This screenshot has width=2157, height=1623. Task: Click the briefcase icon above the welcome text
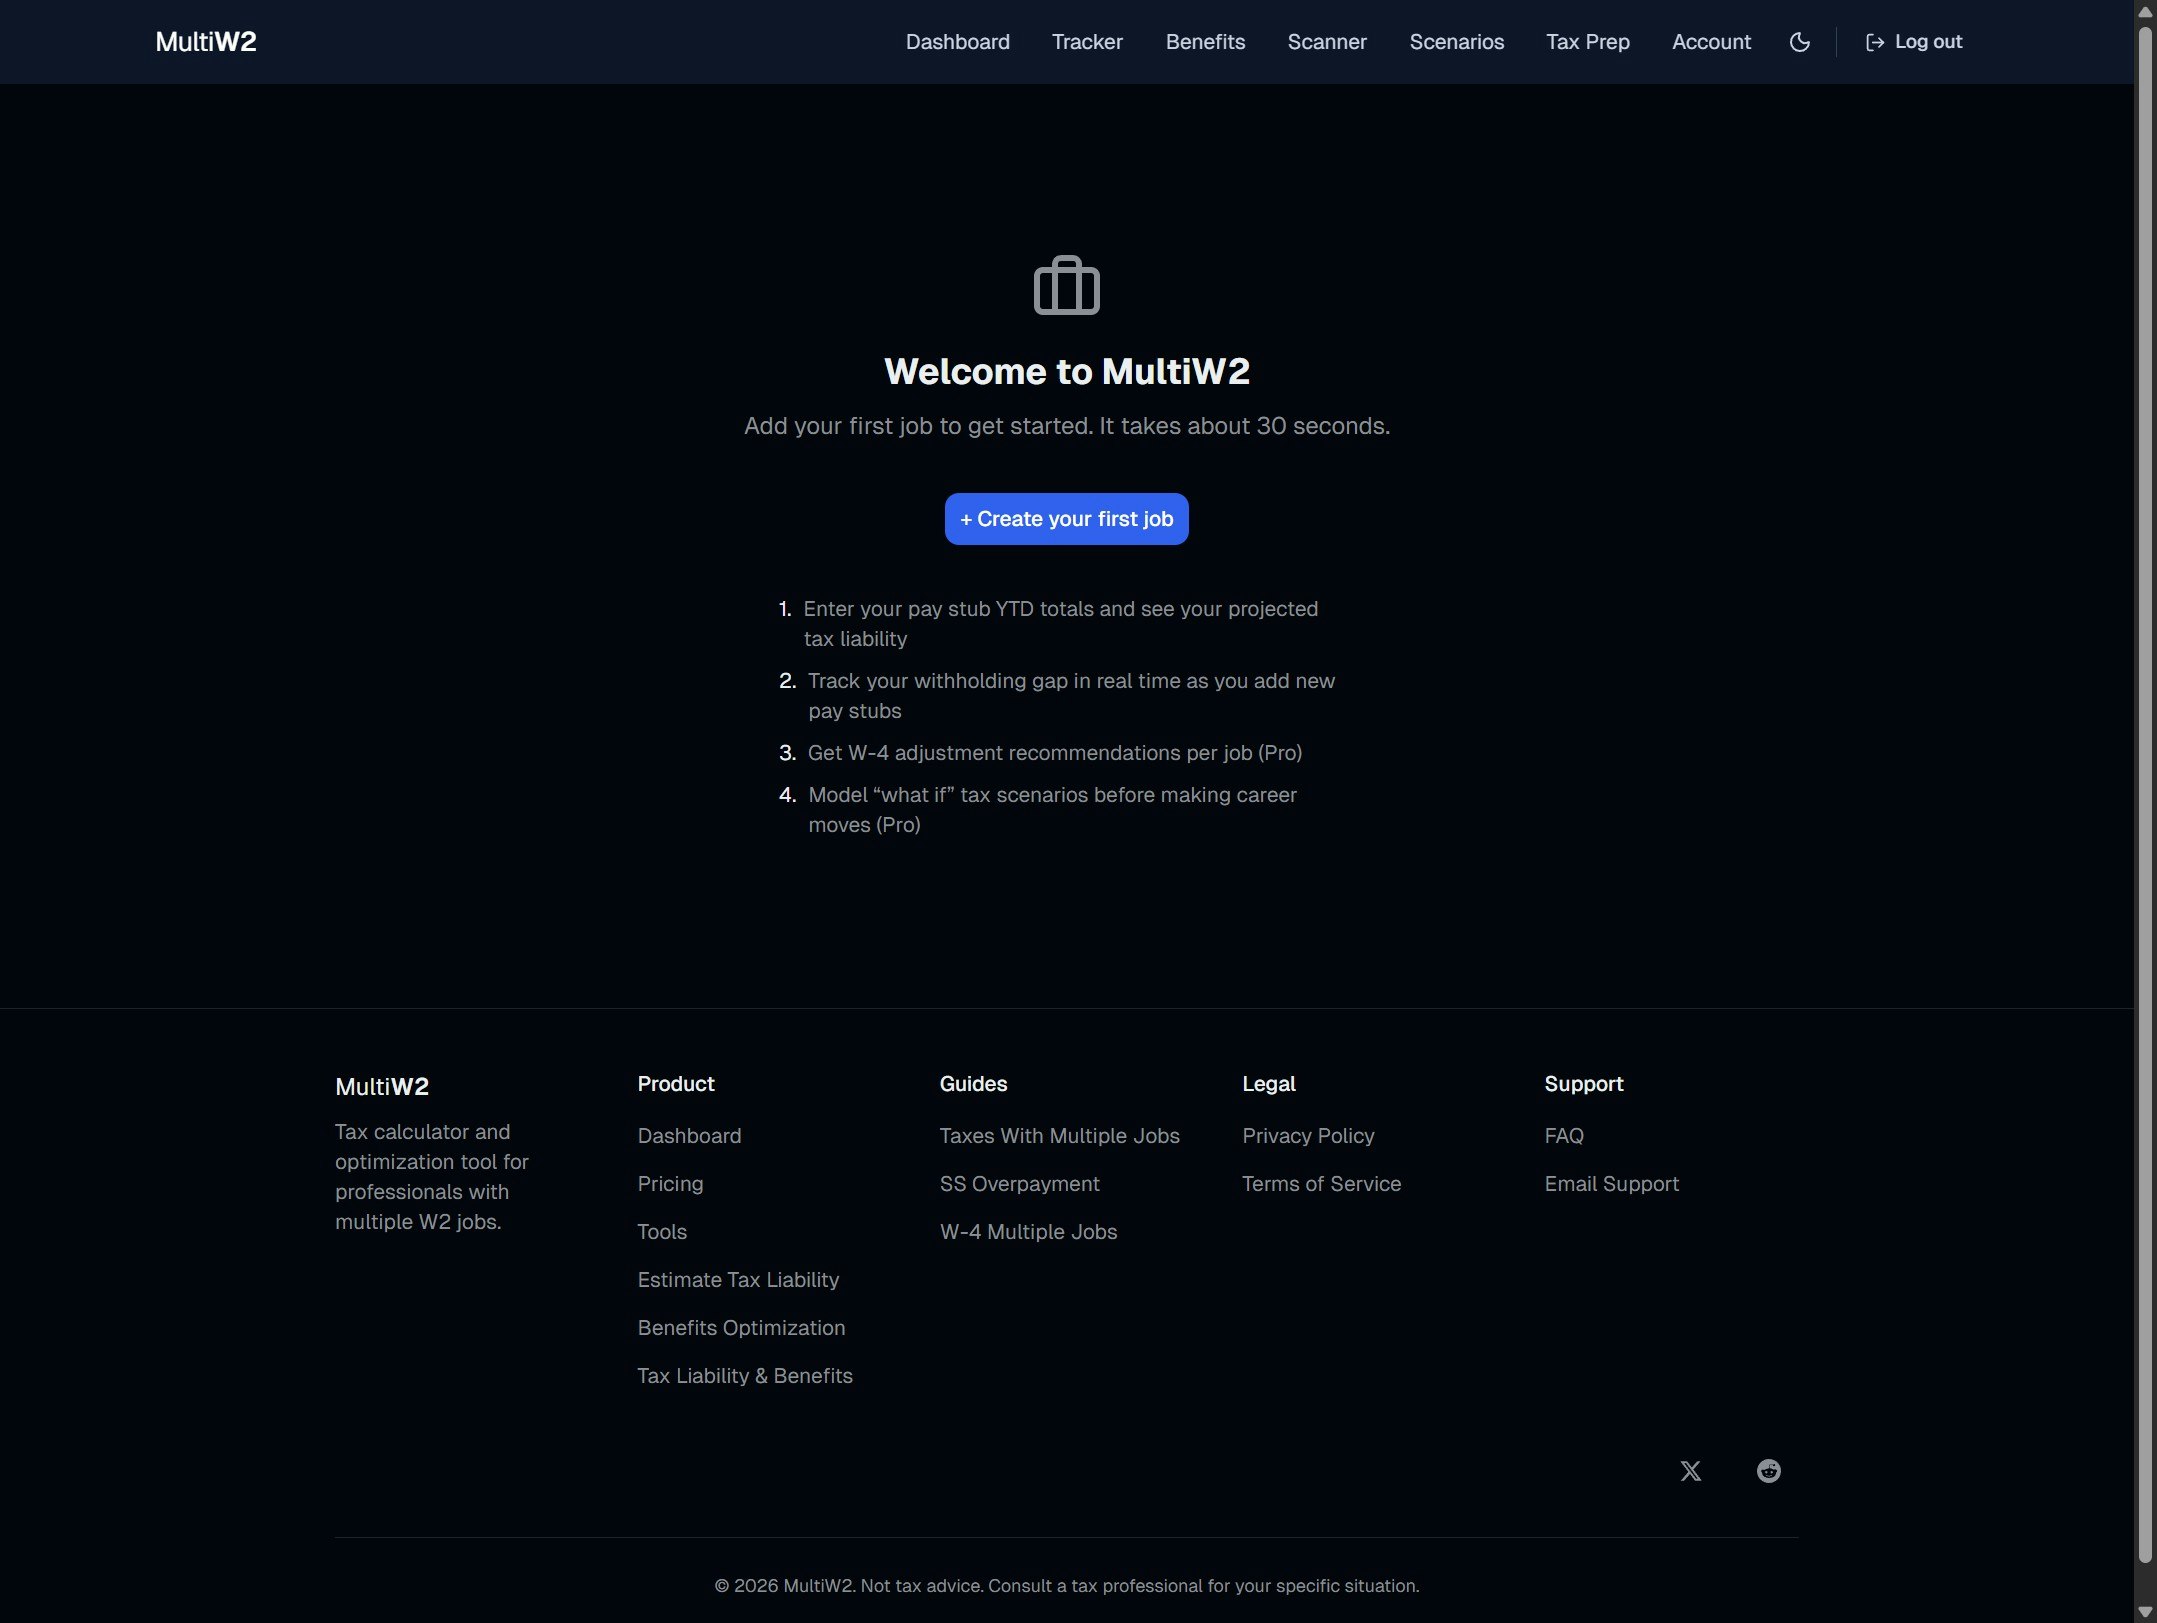click(1066, 285)
